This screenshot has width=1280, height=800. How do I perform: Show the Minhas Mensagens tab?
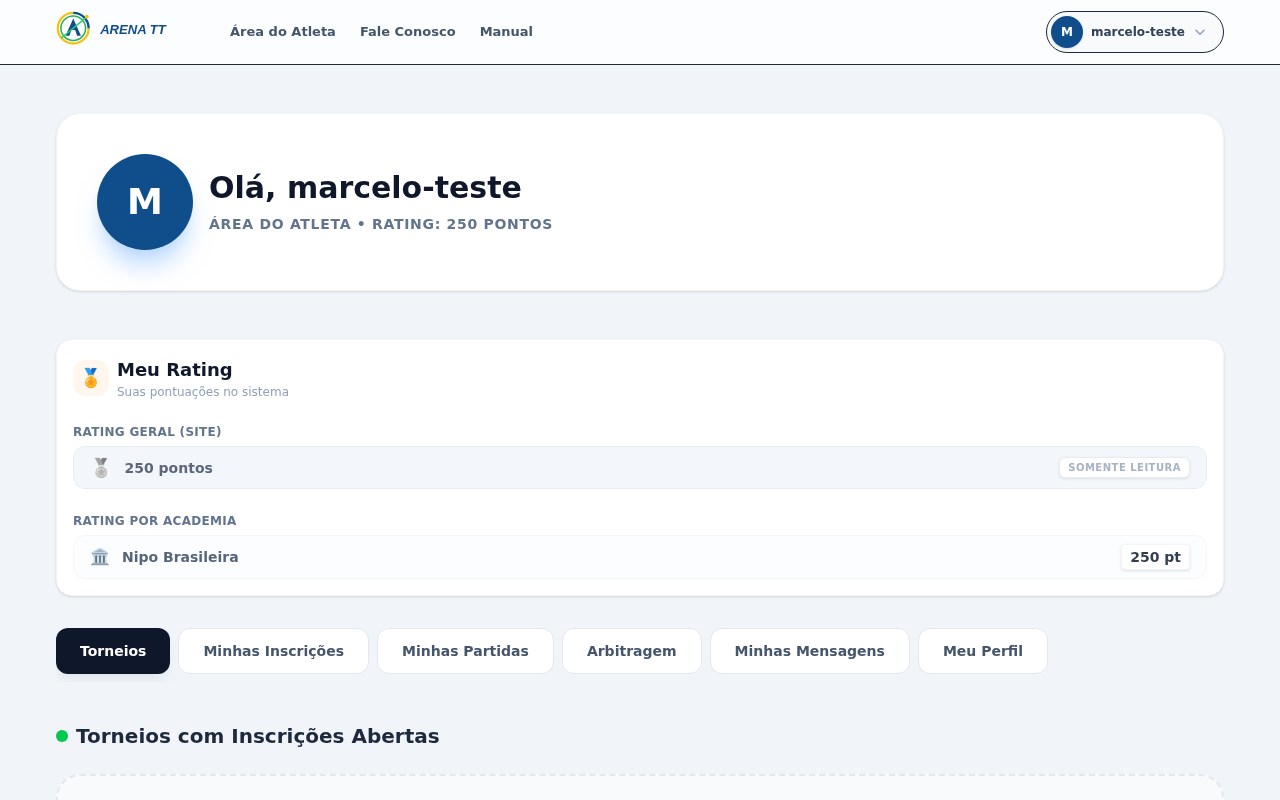pos(809,651)
